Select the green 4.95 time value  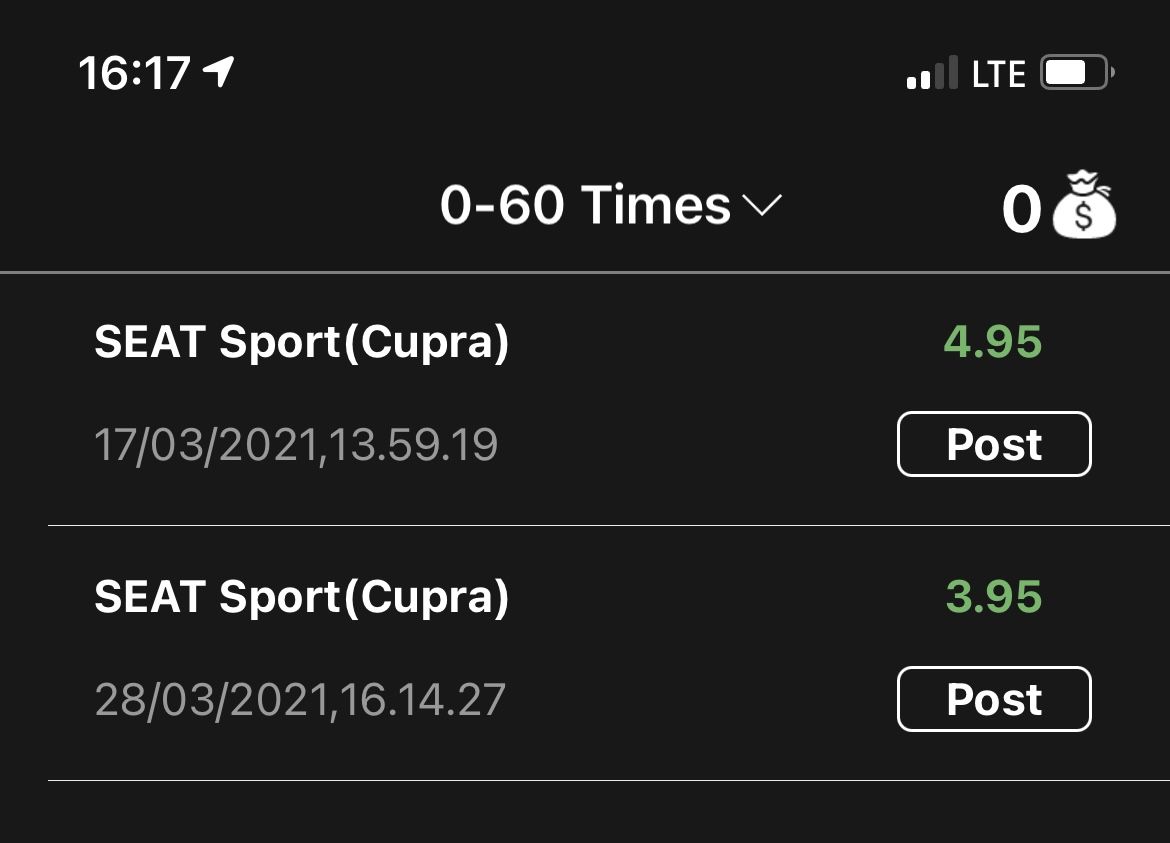pyautogui.click(x=993, y=342)
